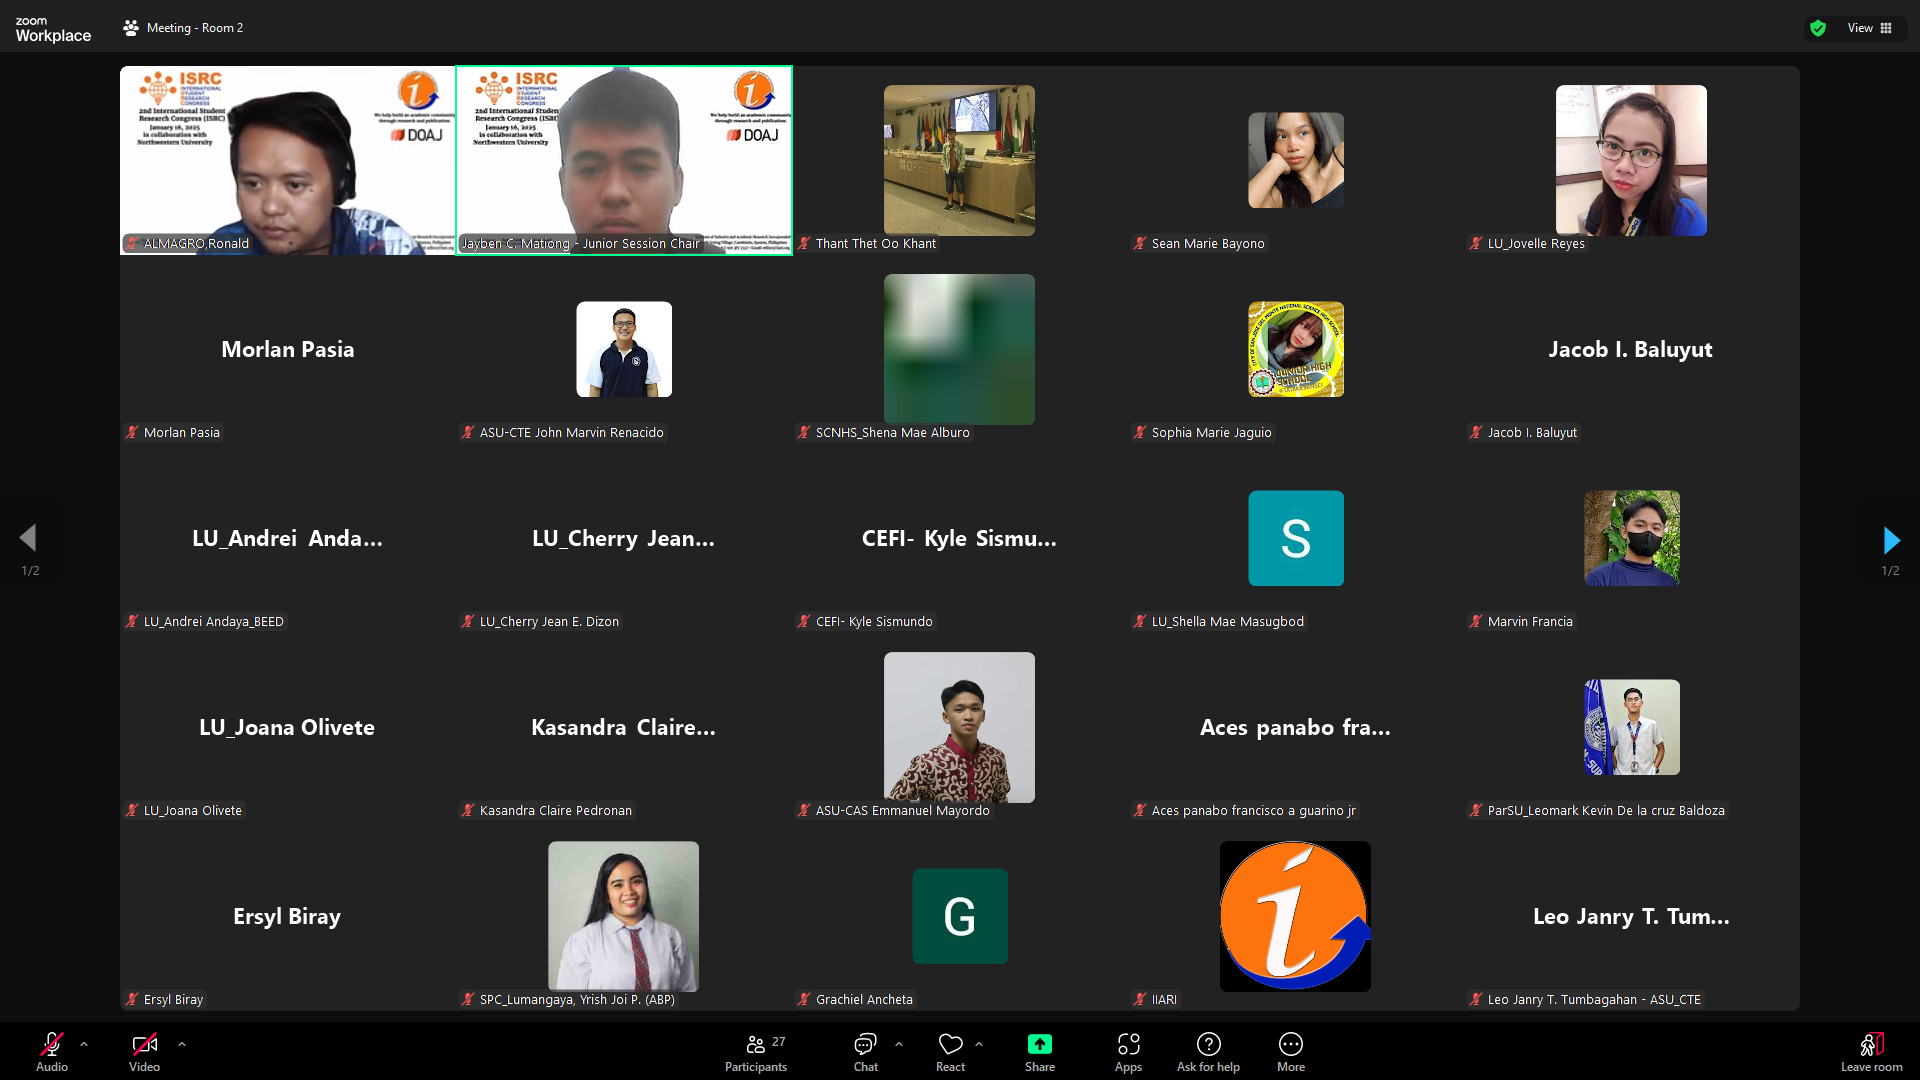The width and height of the screenshot is (1920, 1080).
Task: Open the React emoji menu
Action: tap(950, 1050)
